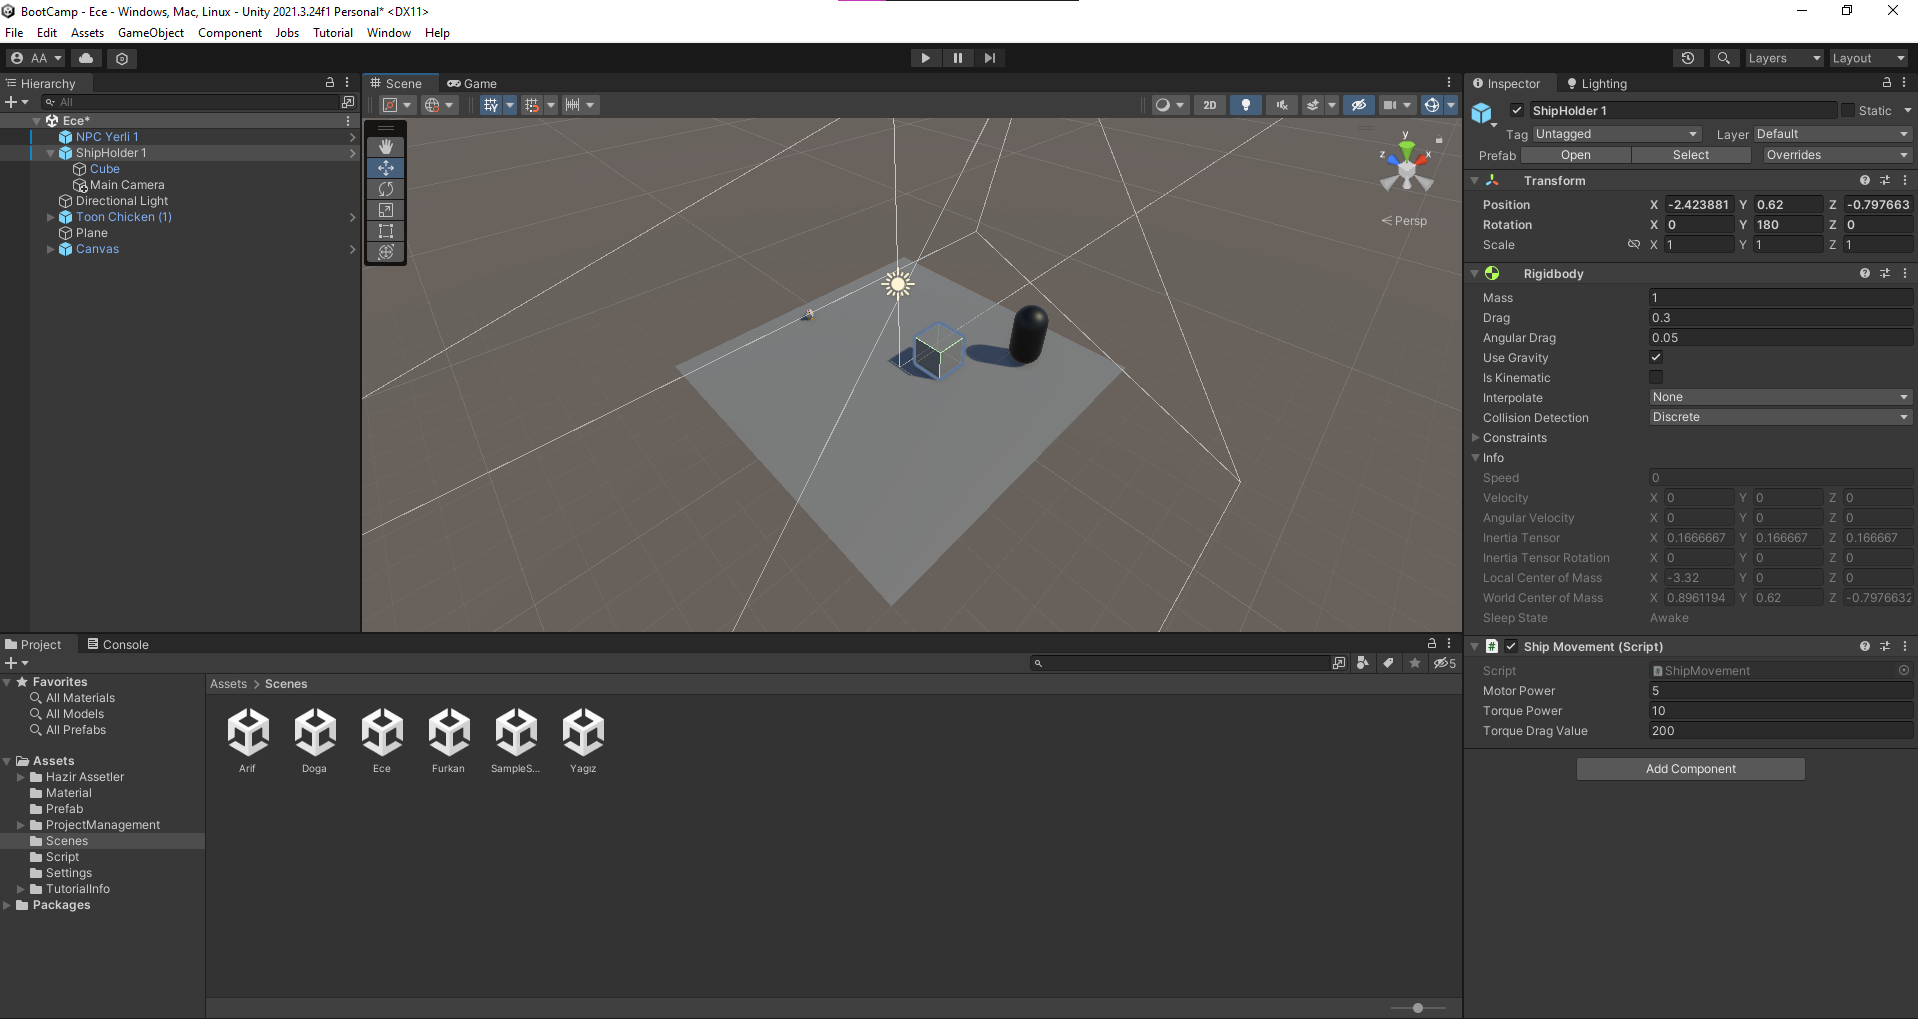Click the Step frame button
Screen dimensions: 1918x1019
point(989,58)
